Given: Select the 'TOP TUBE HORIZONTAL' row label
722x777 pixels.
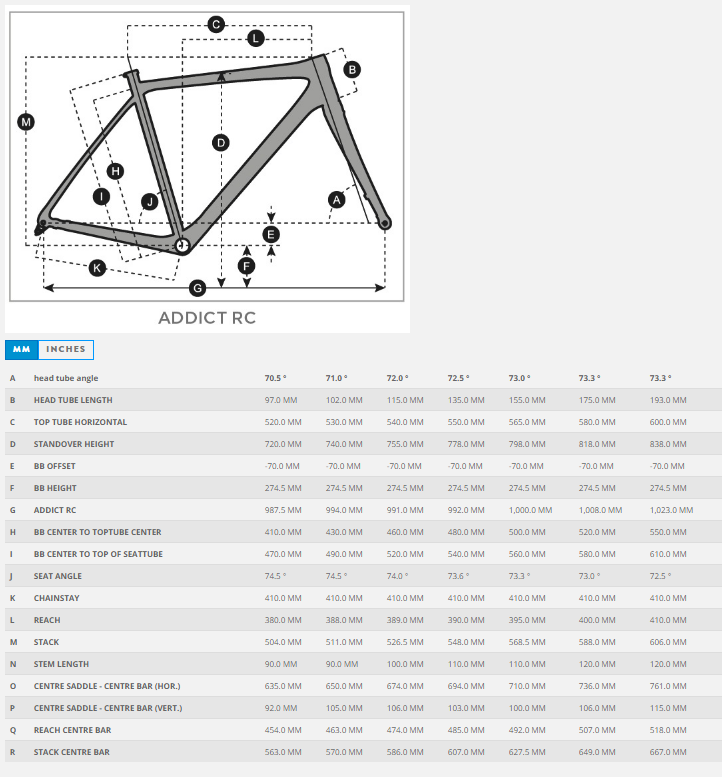Looking at the screenshot, I should click(x=80, y=422).
